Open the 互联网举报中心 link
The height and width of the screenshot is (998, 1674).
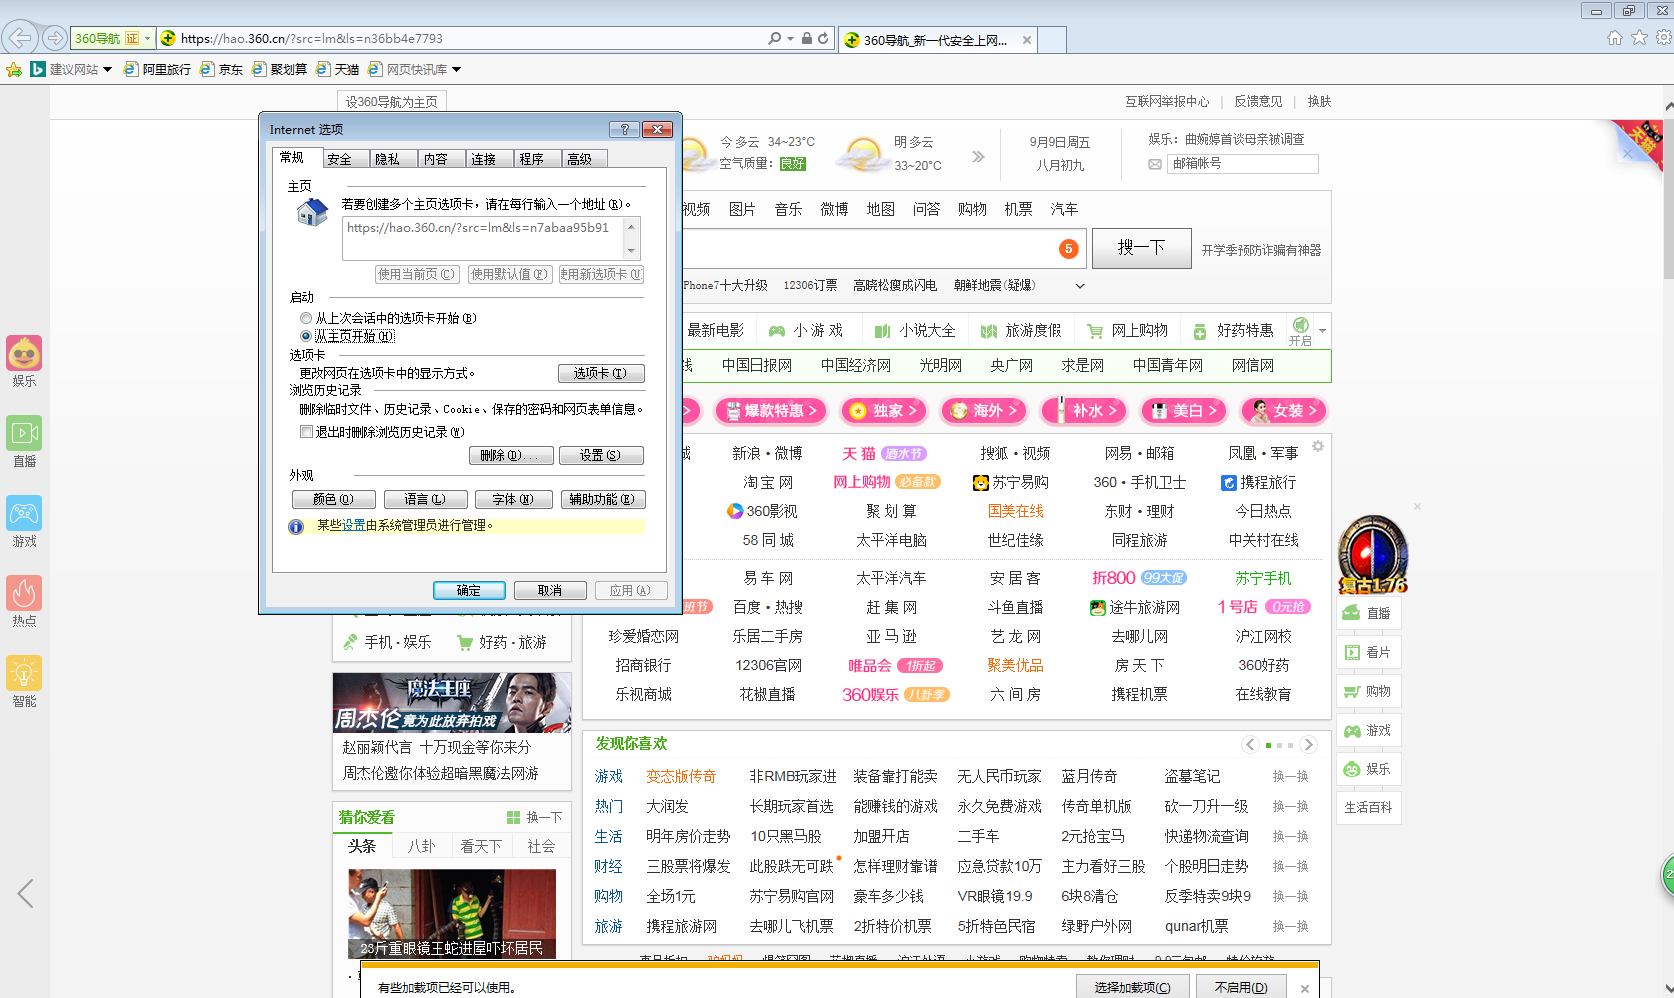[x=1166, y=101]
